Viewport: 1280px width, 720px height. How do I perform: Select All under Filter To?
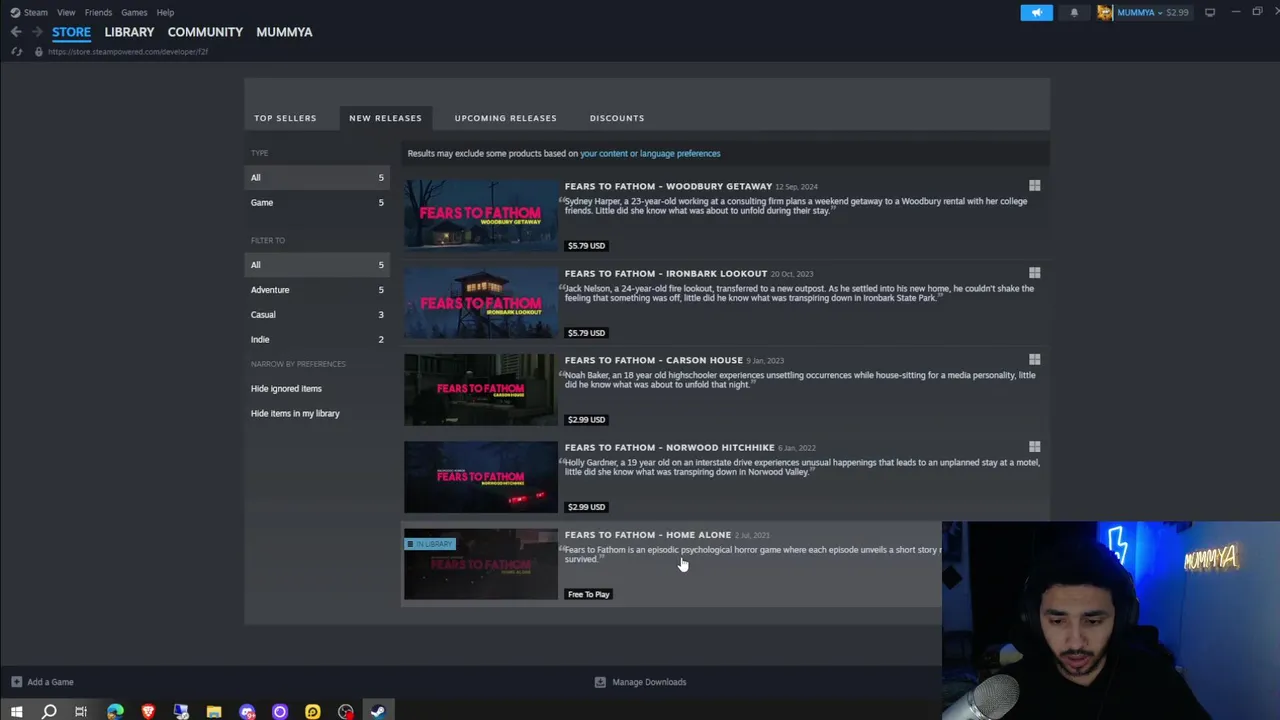[317, 265]
